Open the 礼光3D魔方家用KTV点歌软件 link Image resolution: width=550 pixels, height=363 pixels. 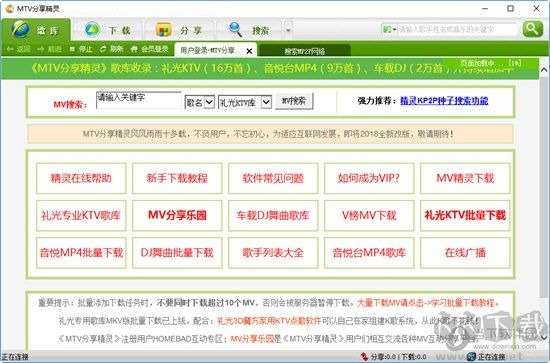[x=269, y=321]
